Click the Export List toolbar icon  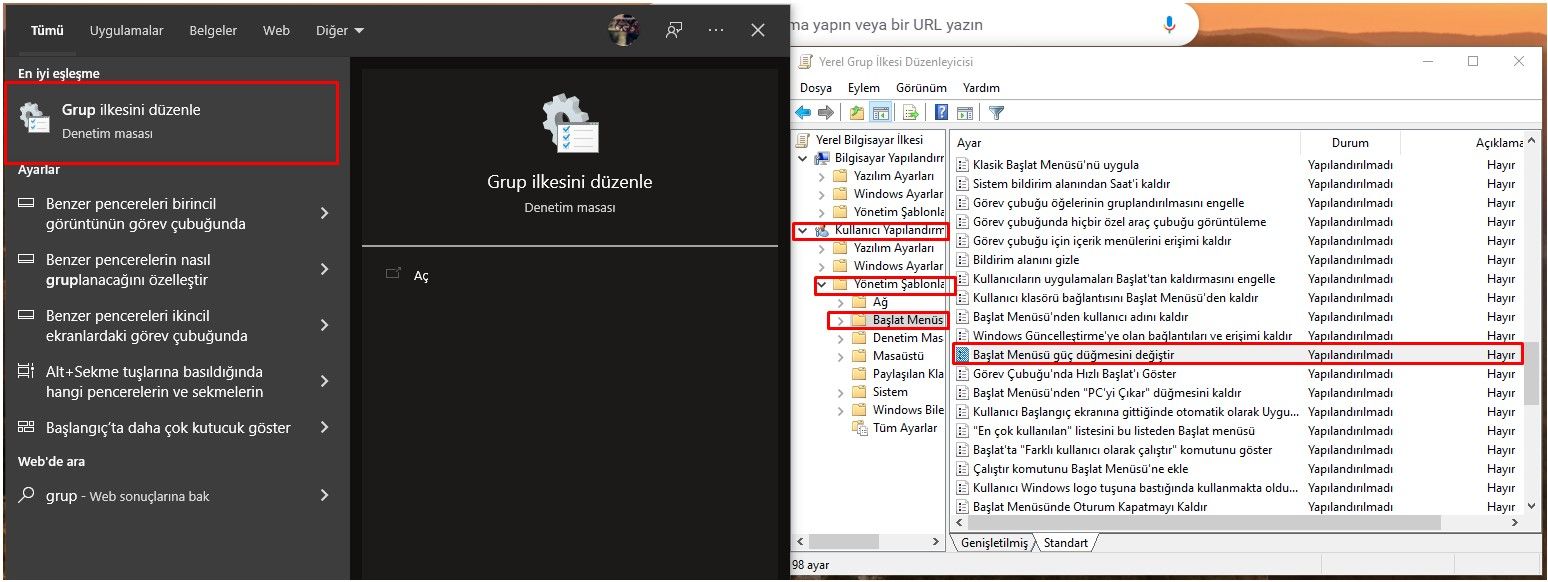pyautogui.click(x=910, y=113)
